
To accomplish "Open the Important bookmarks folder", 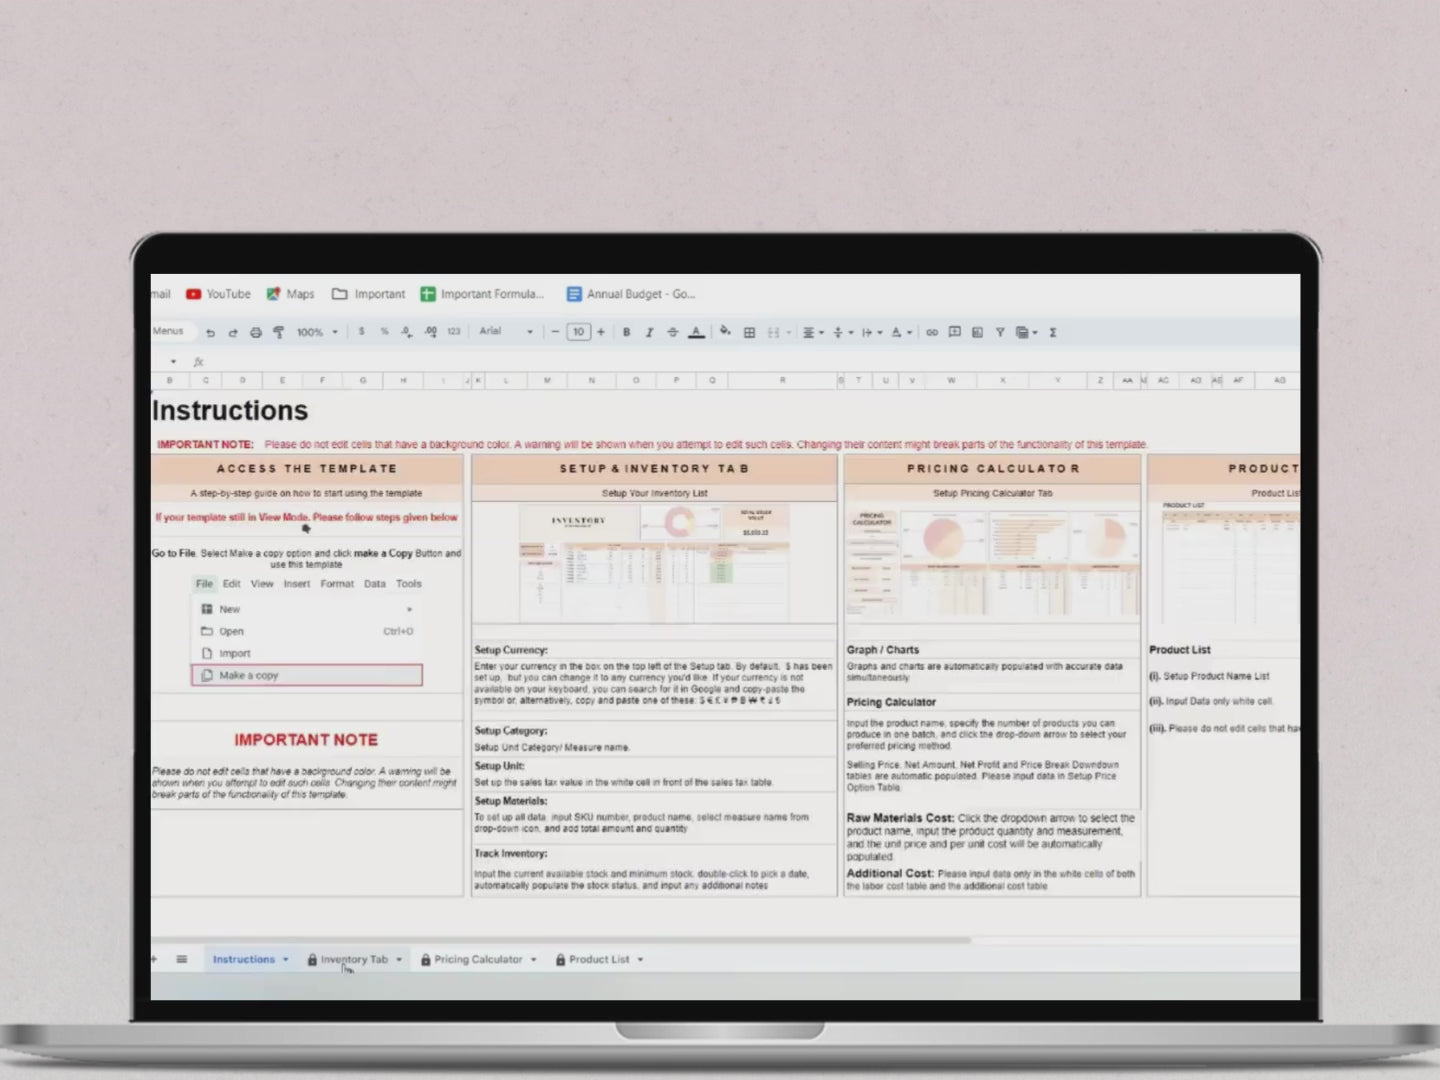I will (x=368, y=294).
